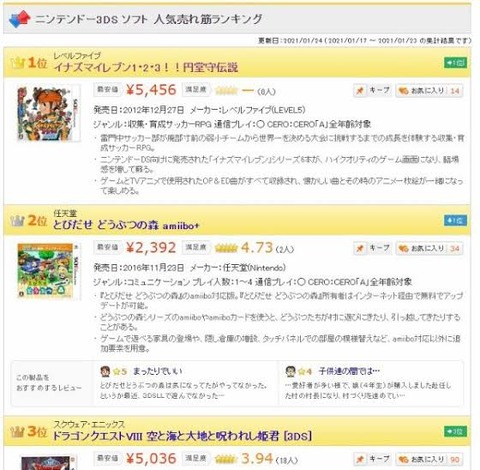
Task: Toggle キープ pin for とびだせ どうぶつの森
Action: click(373, 248)
